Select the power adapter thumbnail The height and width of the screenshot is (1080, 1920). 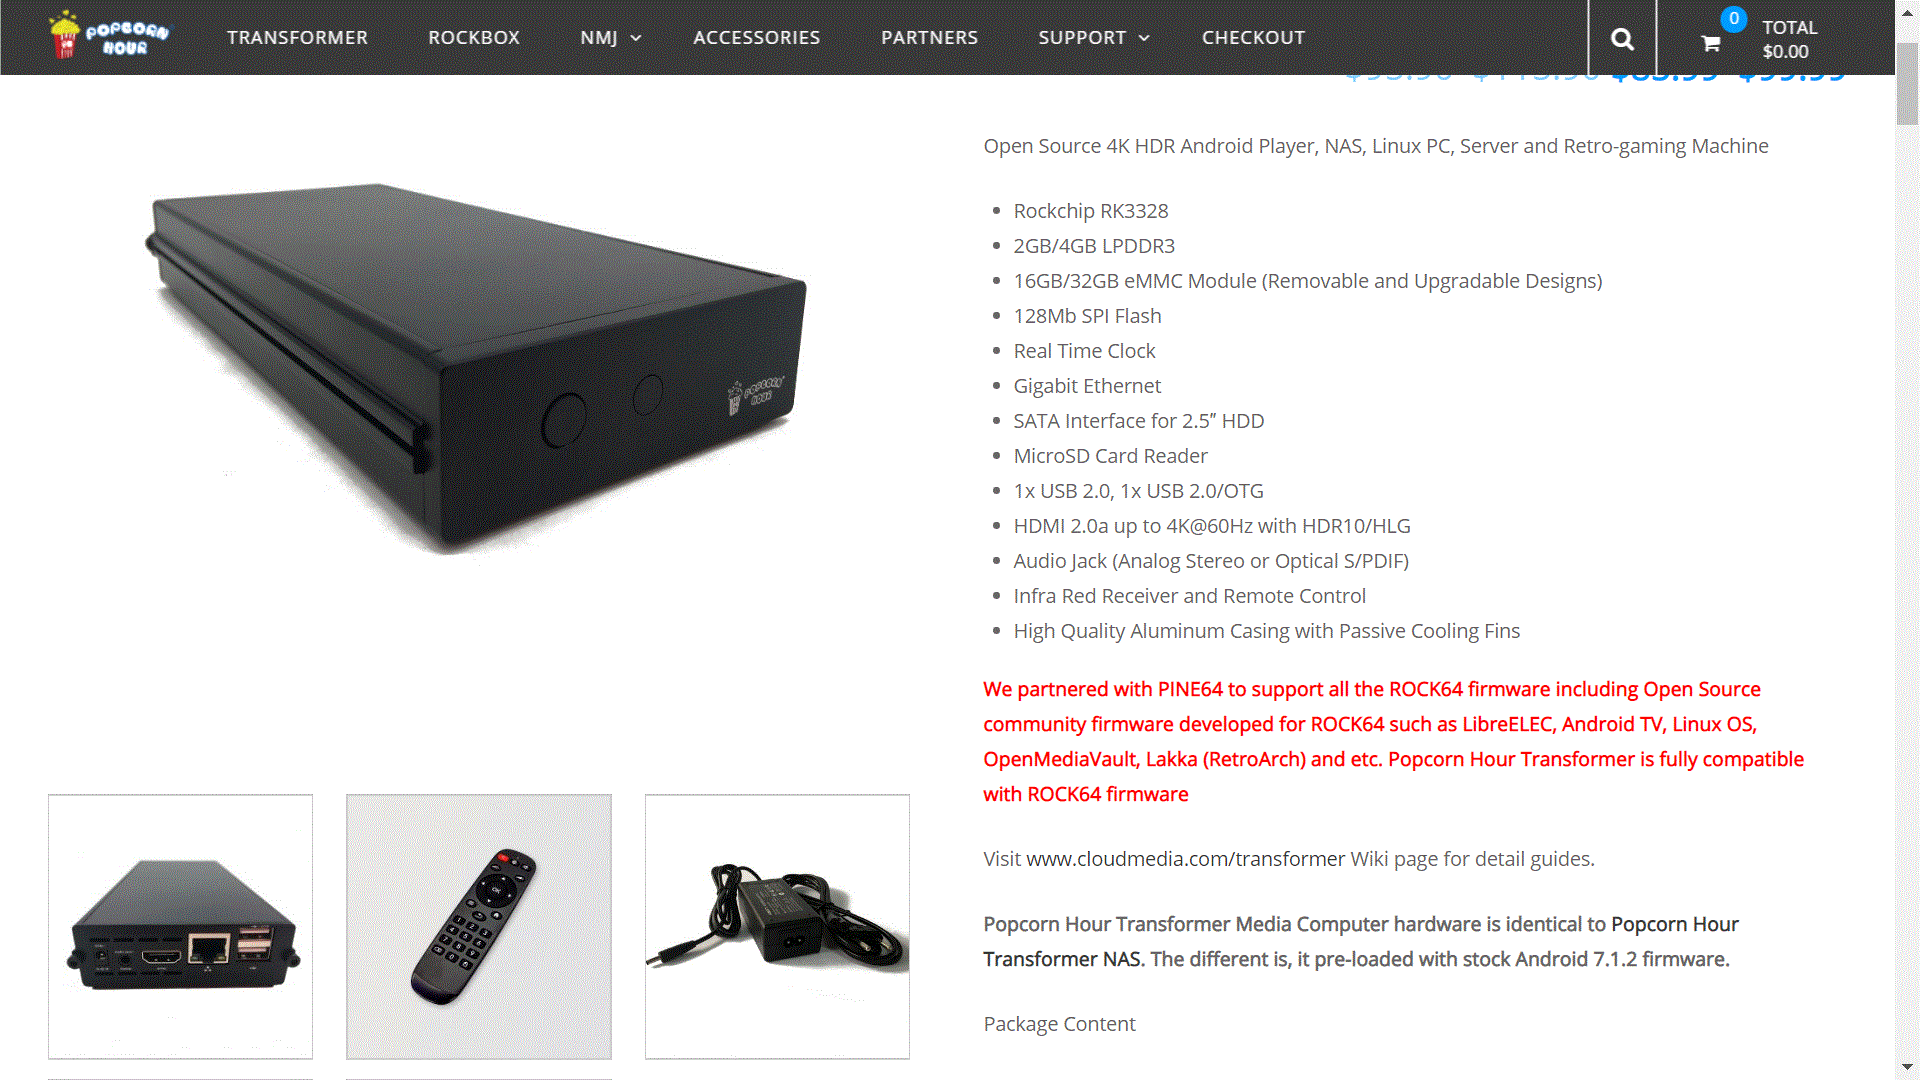pyautogui.click(x=777, y=927)
